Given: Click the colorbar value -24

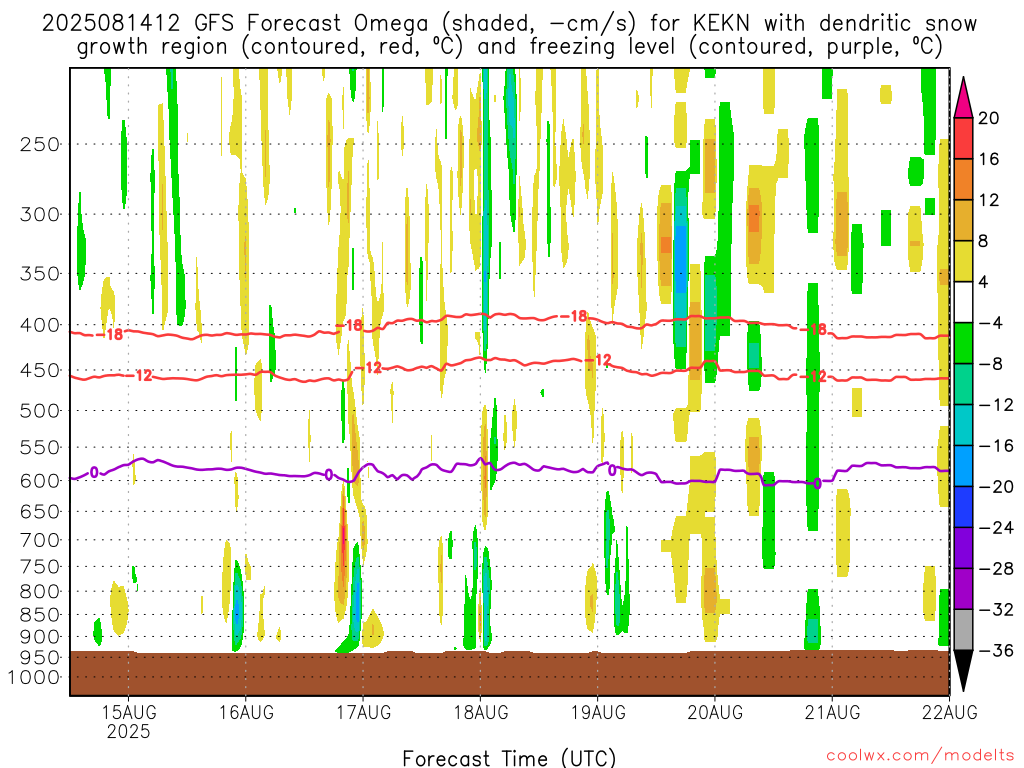Looking at the screenshot, I should (996, 528).
